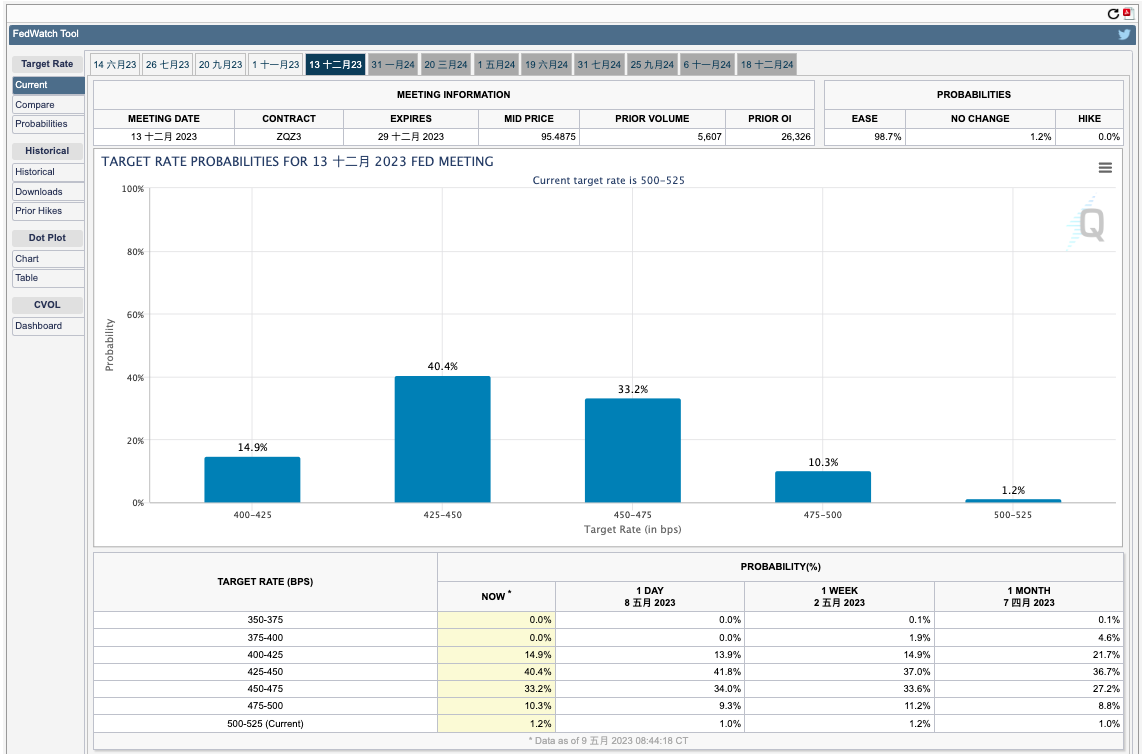Click the 475-500 bar in chart
The image size is (1142, 754).
coord(823,487)
